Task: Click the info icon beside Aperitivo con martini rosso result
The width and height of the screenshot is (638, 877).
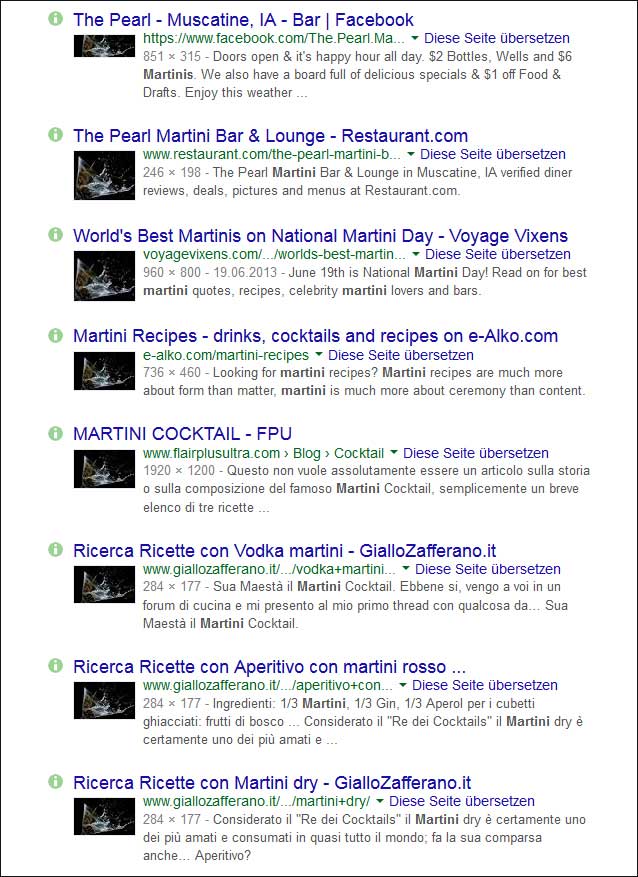Action: (x=55, y=666)
